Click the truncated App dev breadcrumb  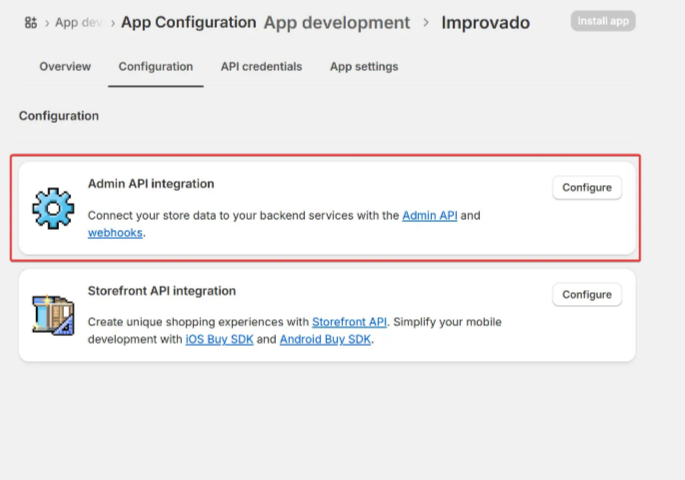pyautogui.click(x=79, y=22)
